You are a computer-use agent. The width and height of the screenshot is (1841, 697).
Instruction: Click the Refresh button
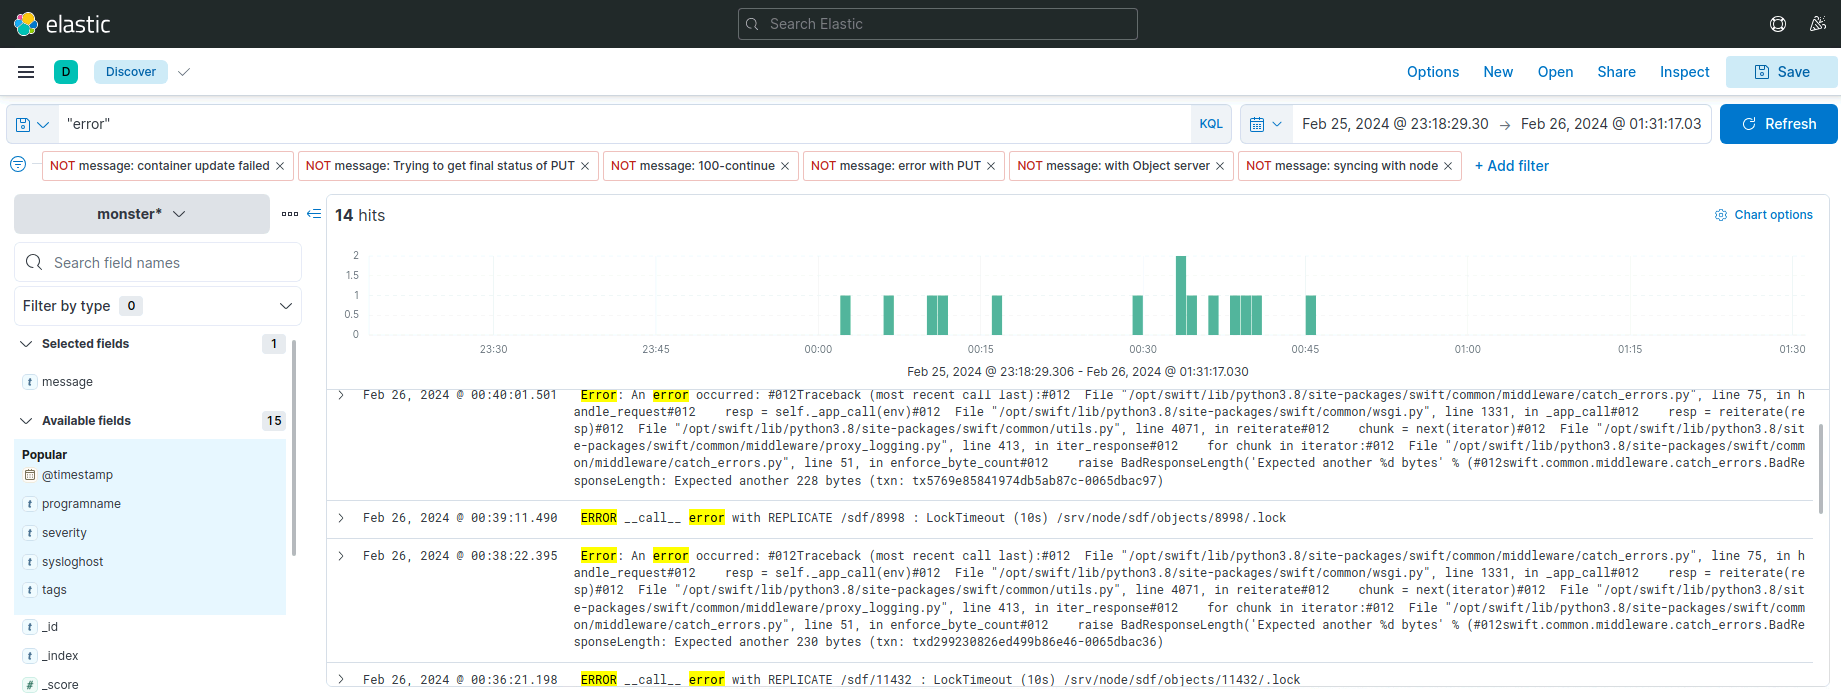coord(1778,124)
